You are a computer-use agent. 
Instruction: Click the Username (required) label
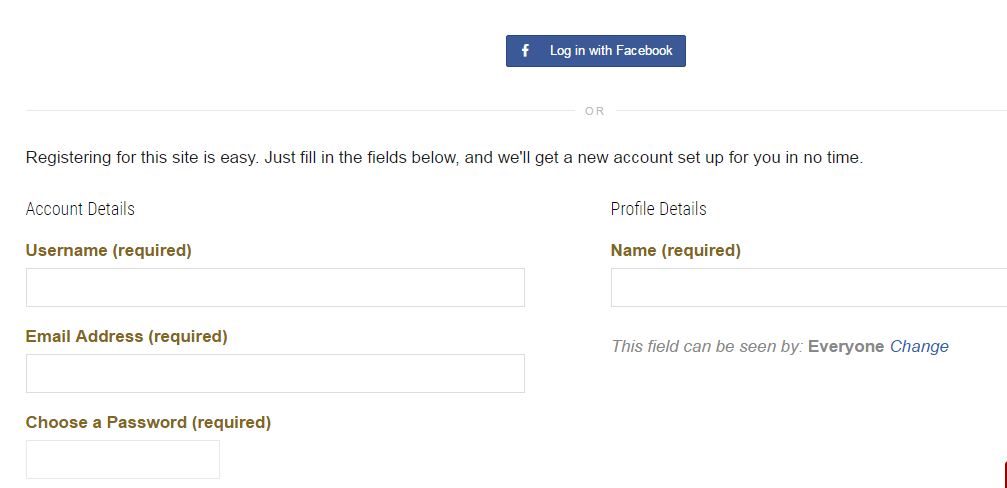click(x=109, y=250)
